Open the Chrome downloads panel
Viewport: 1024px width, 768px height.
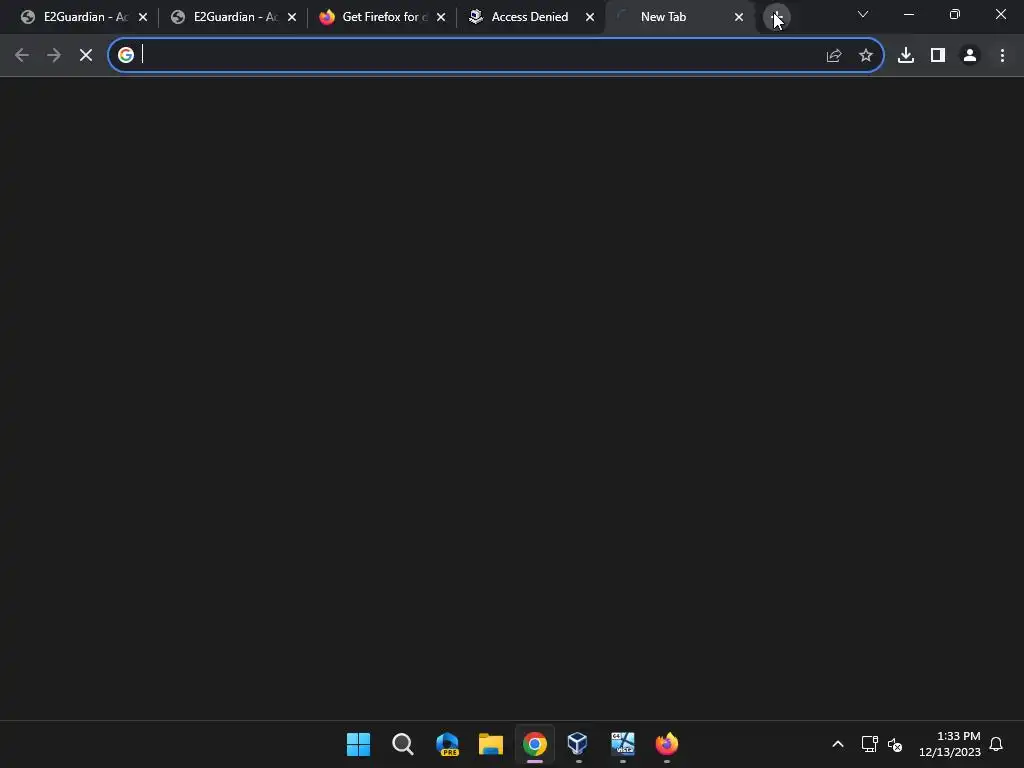(906, 56)
